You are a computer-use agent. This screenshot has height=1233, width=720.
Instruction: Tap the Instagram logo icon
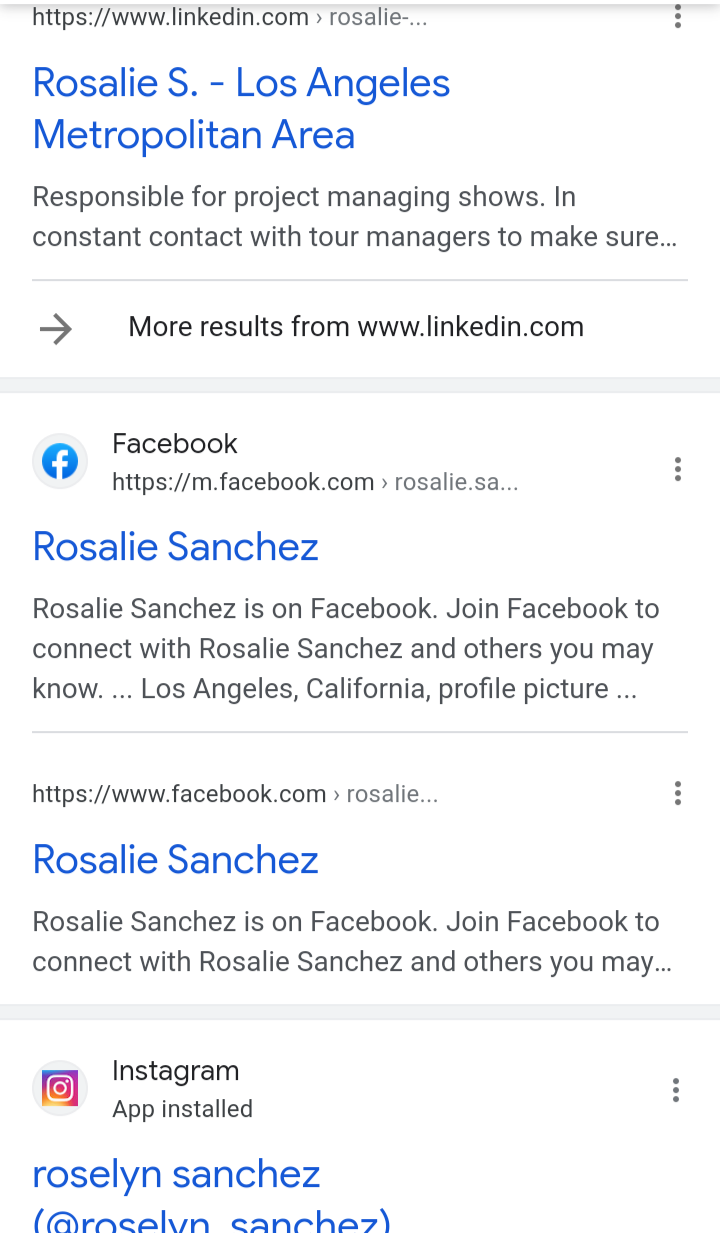60,1088
